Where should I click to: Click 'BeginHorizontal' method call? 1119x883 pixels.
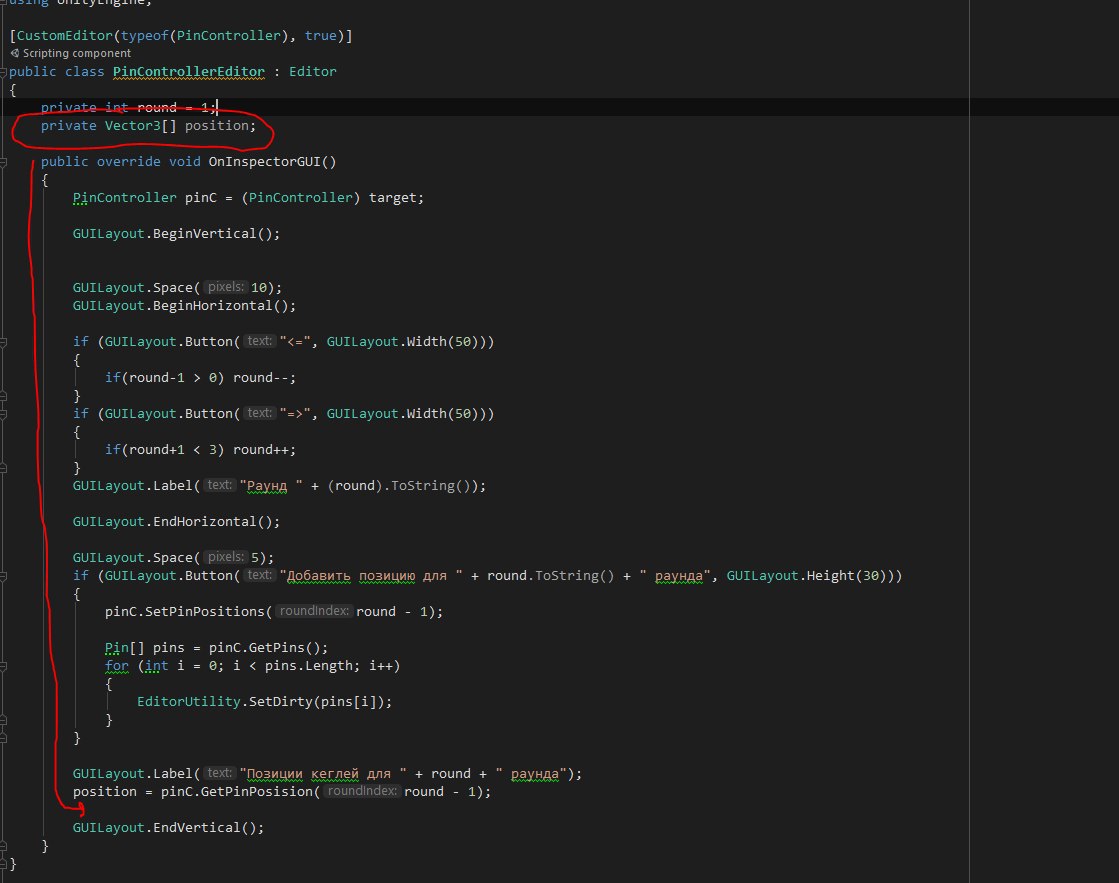point(212,306)
